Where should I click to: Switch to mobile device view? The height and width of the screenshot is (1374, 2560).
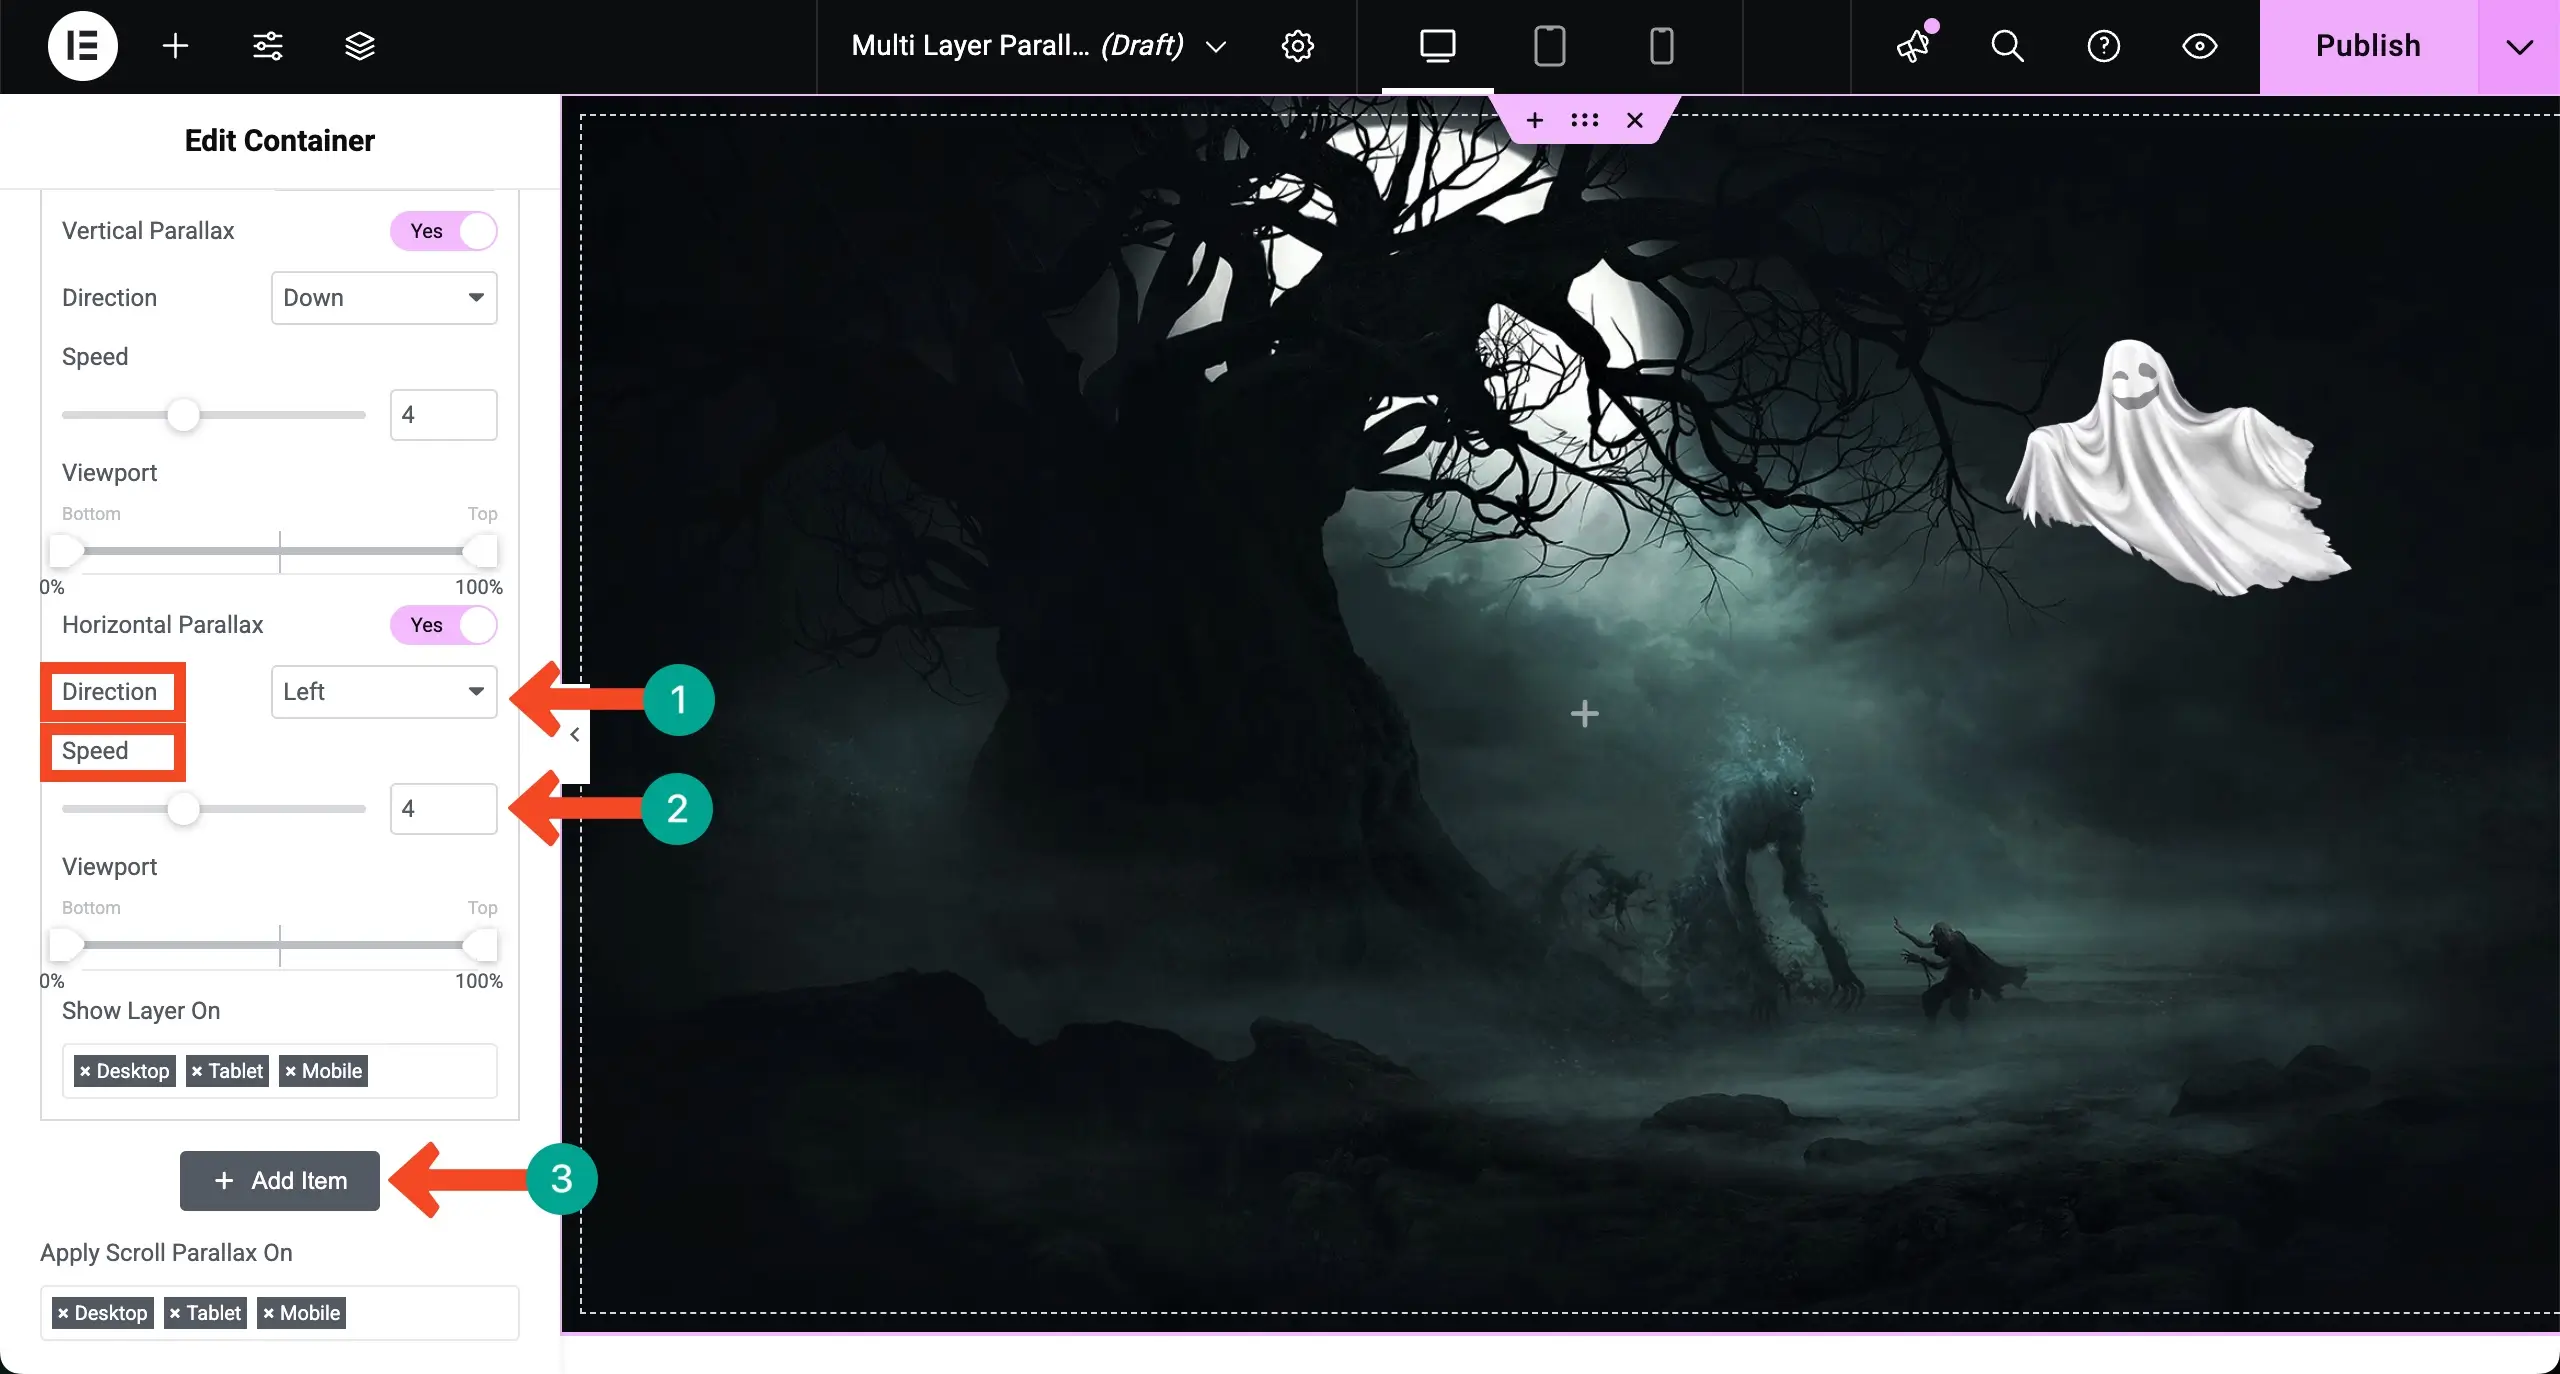point(1661,46)
